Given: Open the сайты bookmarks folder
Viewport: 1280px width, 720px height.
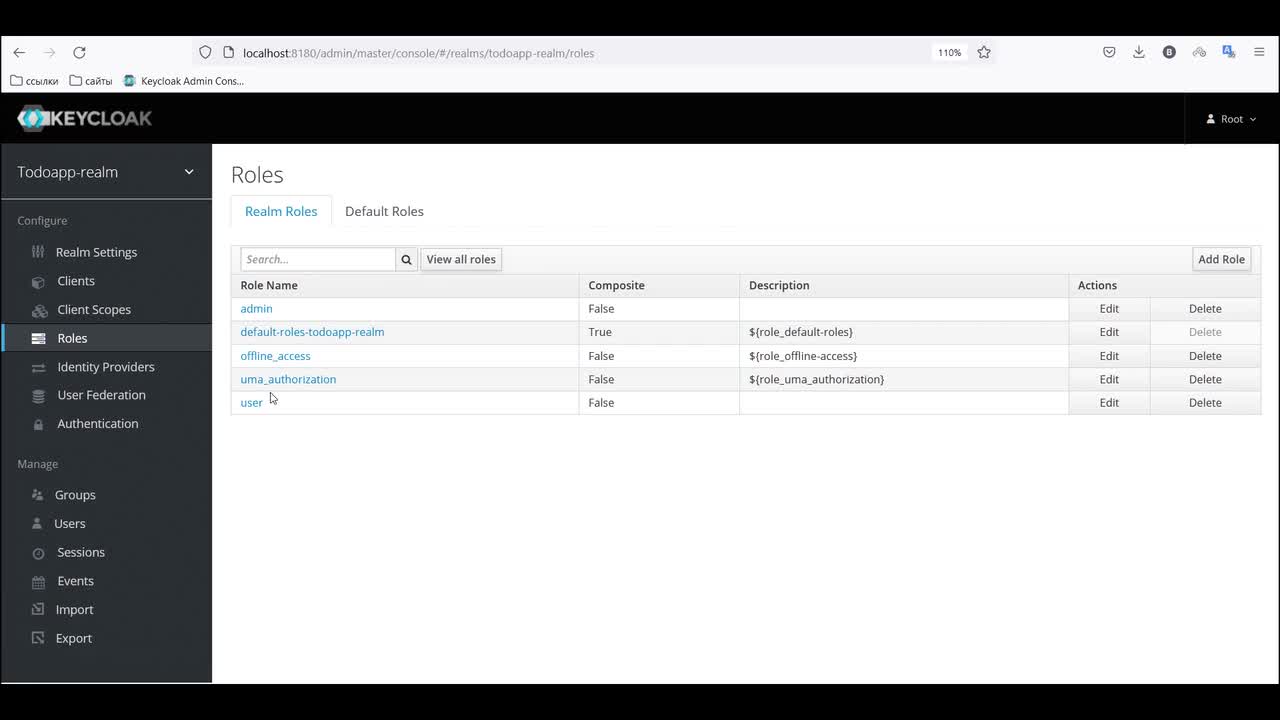Looking at the screenshot, I should [x=91, y=81].
